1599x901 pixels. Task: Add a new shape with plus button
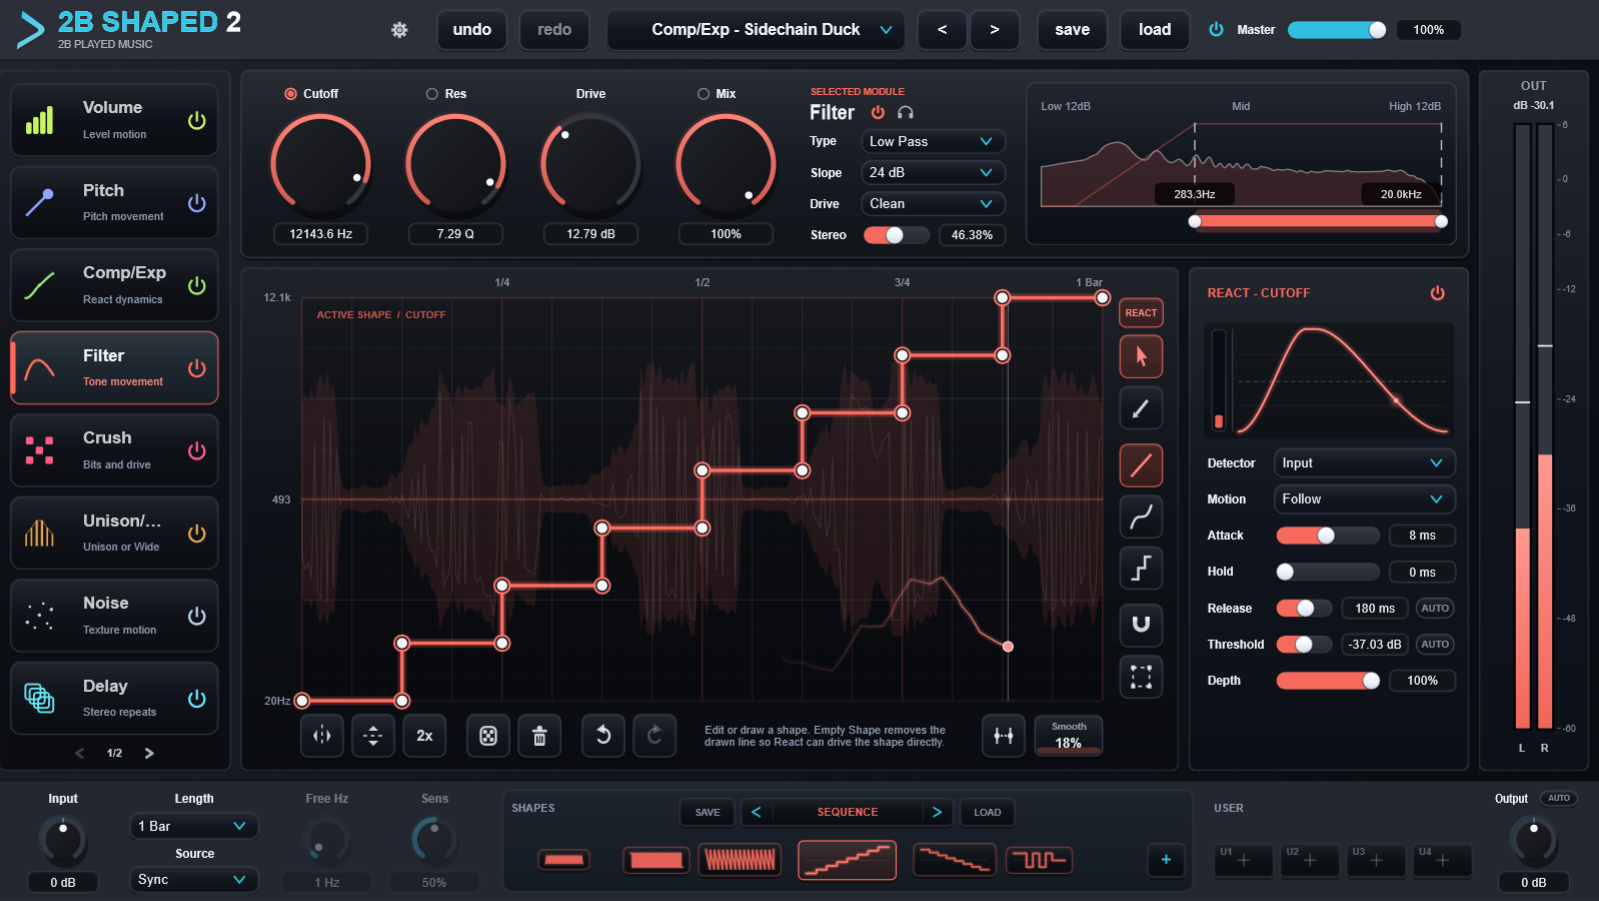click(x=1166, y=859)
